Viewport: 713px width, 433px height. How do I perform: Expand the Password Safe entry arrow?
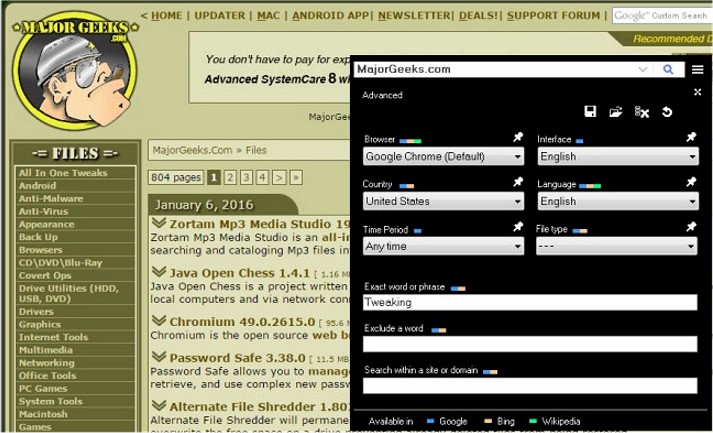159,357
